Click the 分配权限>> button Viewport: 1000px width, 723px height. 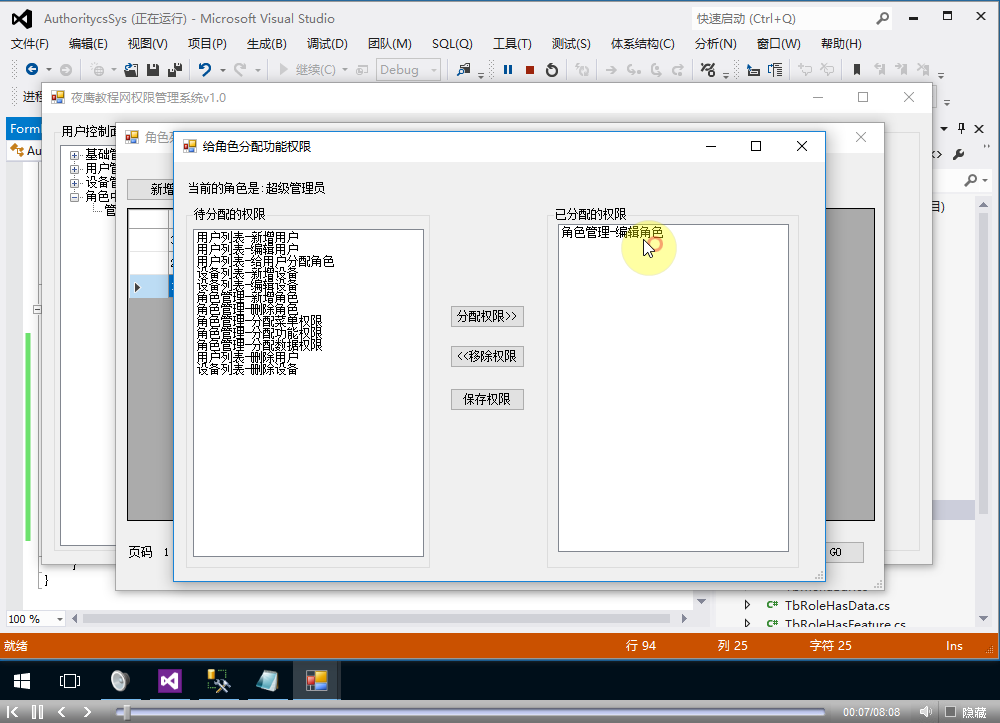pyautogui.click(x=487, y=316)
